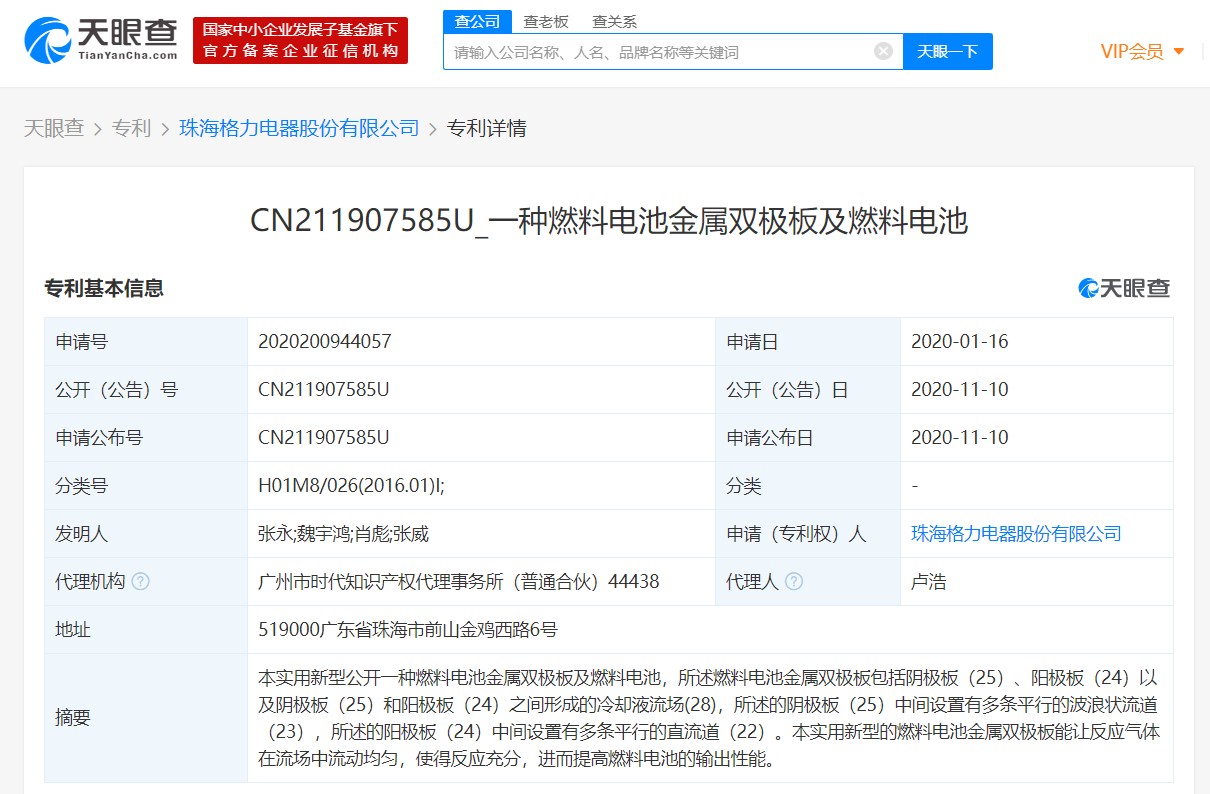Open the help icon next to 代理人

(794, 581)
